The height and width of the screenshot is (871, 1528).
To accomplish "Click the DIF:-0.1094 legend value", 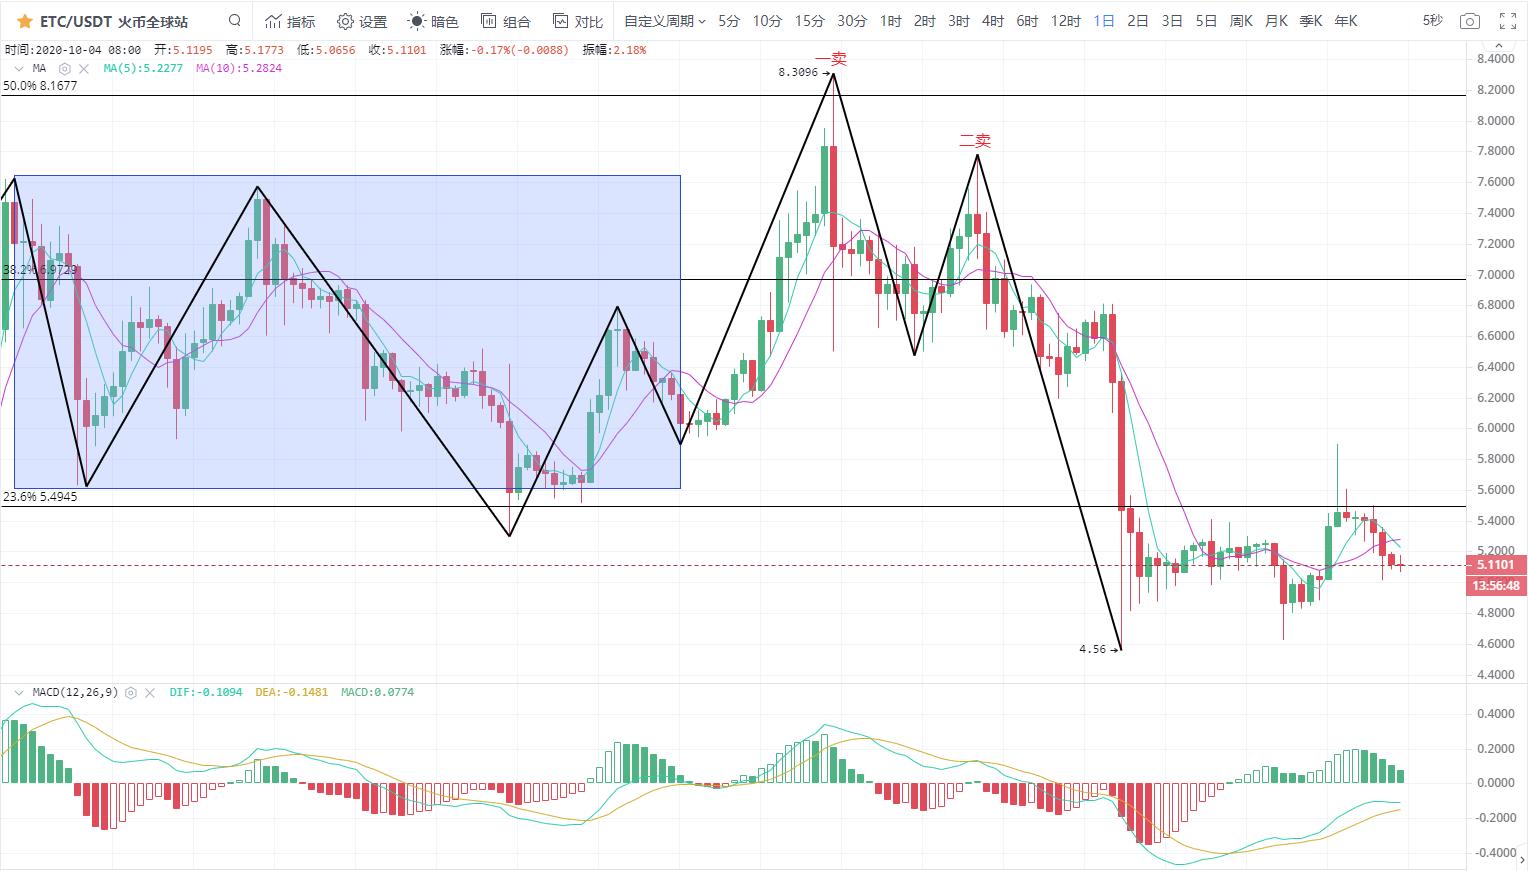I will point(206,692).
